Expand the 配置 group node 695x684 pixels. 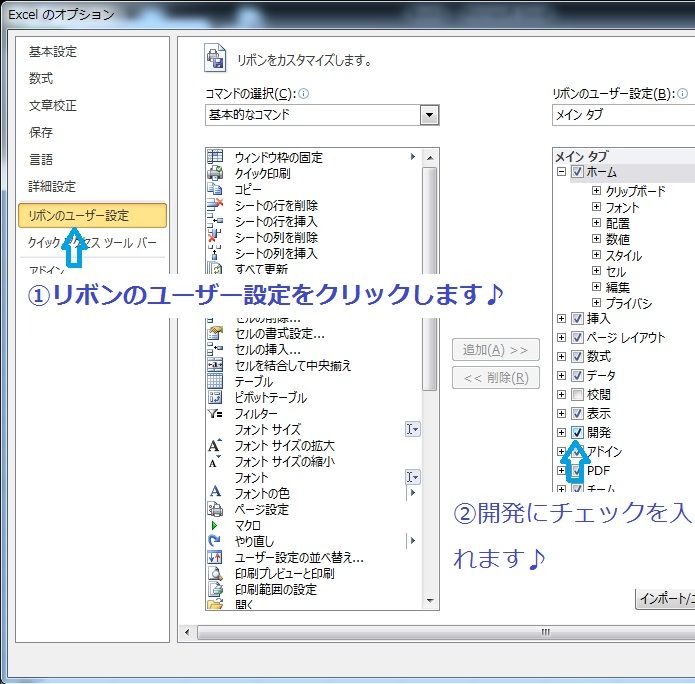click(596, 223)
